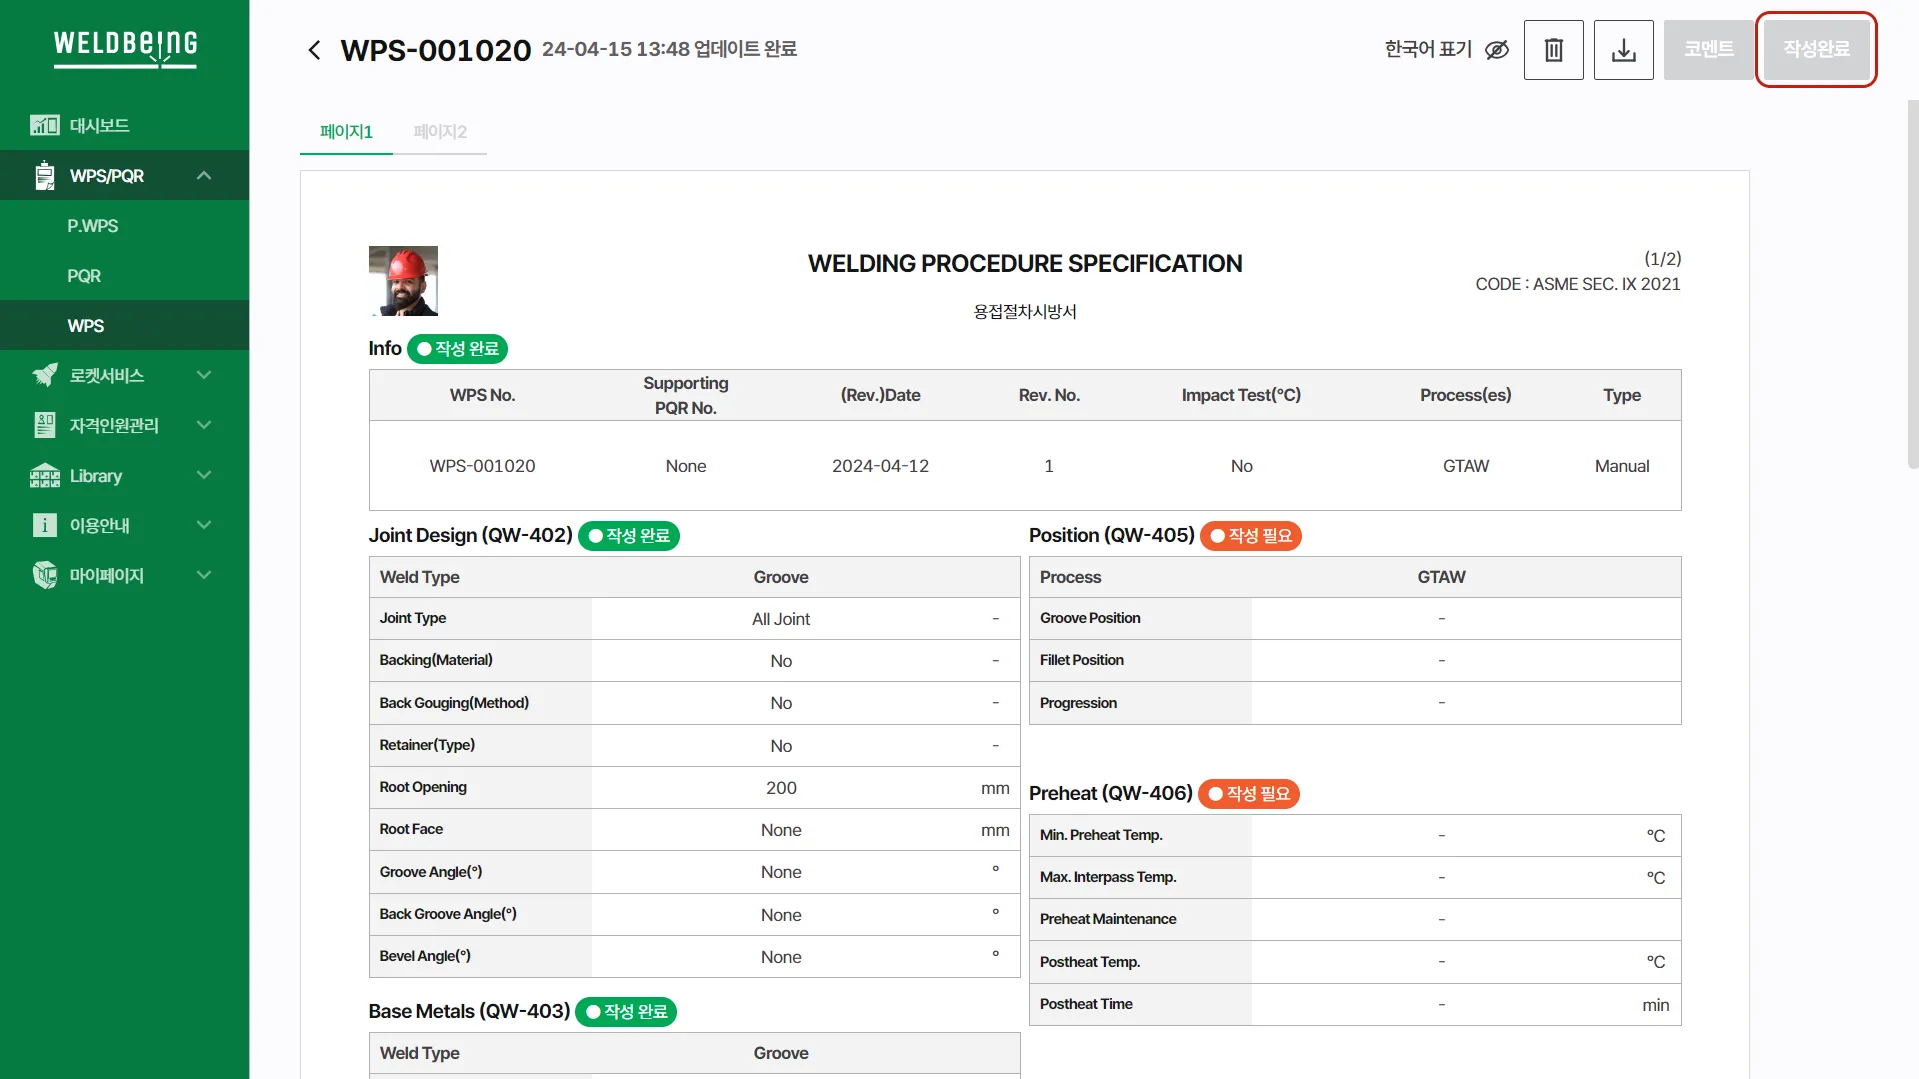The image size is (1919, 1079).
Task: Click the welder profile photo thumbnail
Action: pos(403,281)
